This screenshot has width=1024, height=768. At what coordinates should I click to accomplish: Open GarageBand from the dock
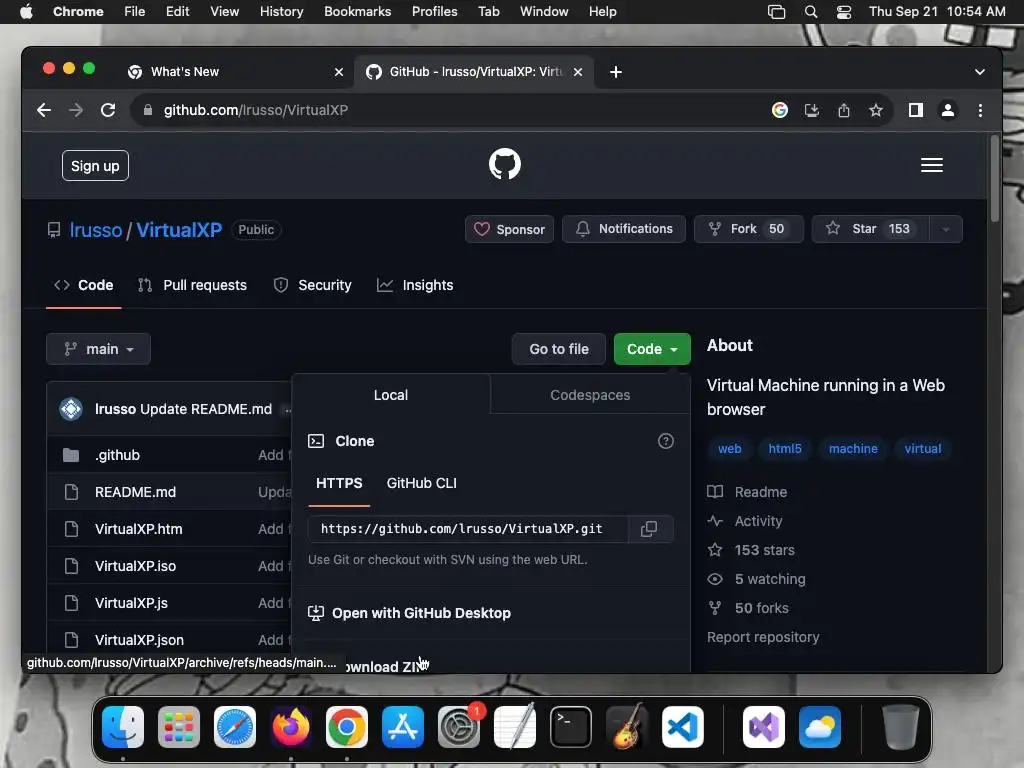[x=627, y=727]
